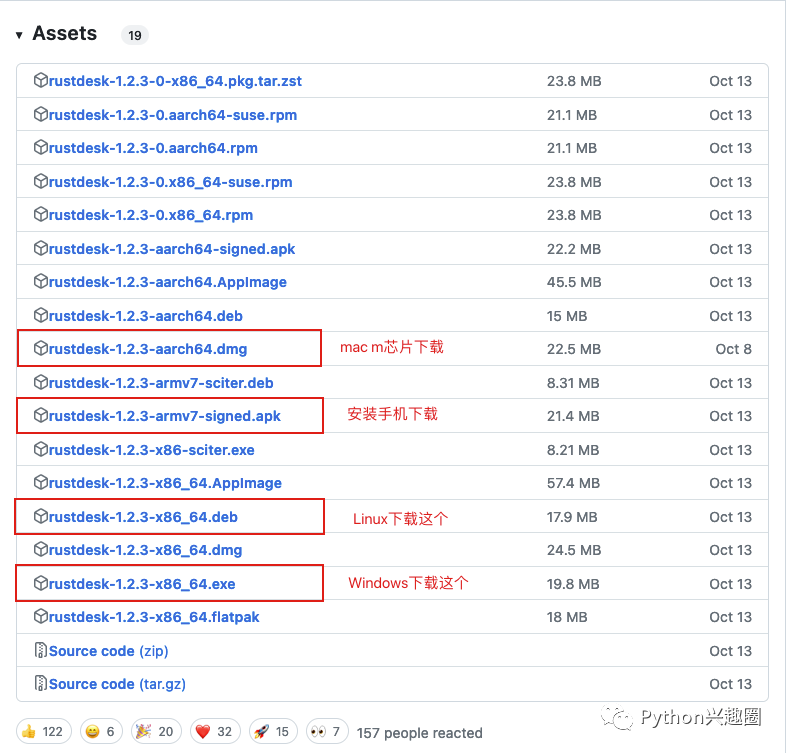Download rustdesk-1.2.3-x86_64.deb for Linux
This screenshot has width=787, height=753.
point(143,517)
